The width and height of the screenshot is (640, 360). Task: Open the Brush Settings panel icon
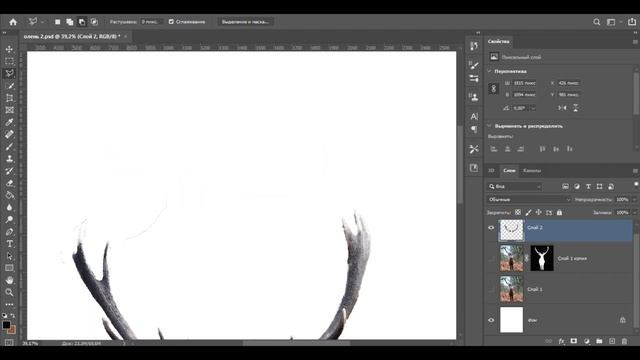[474, 65]
